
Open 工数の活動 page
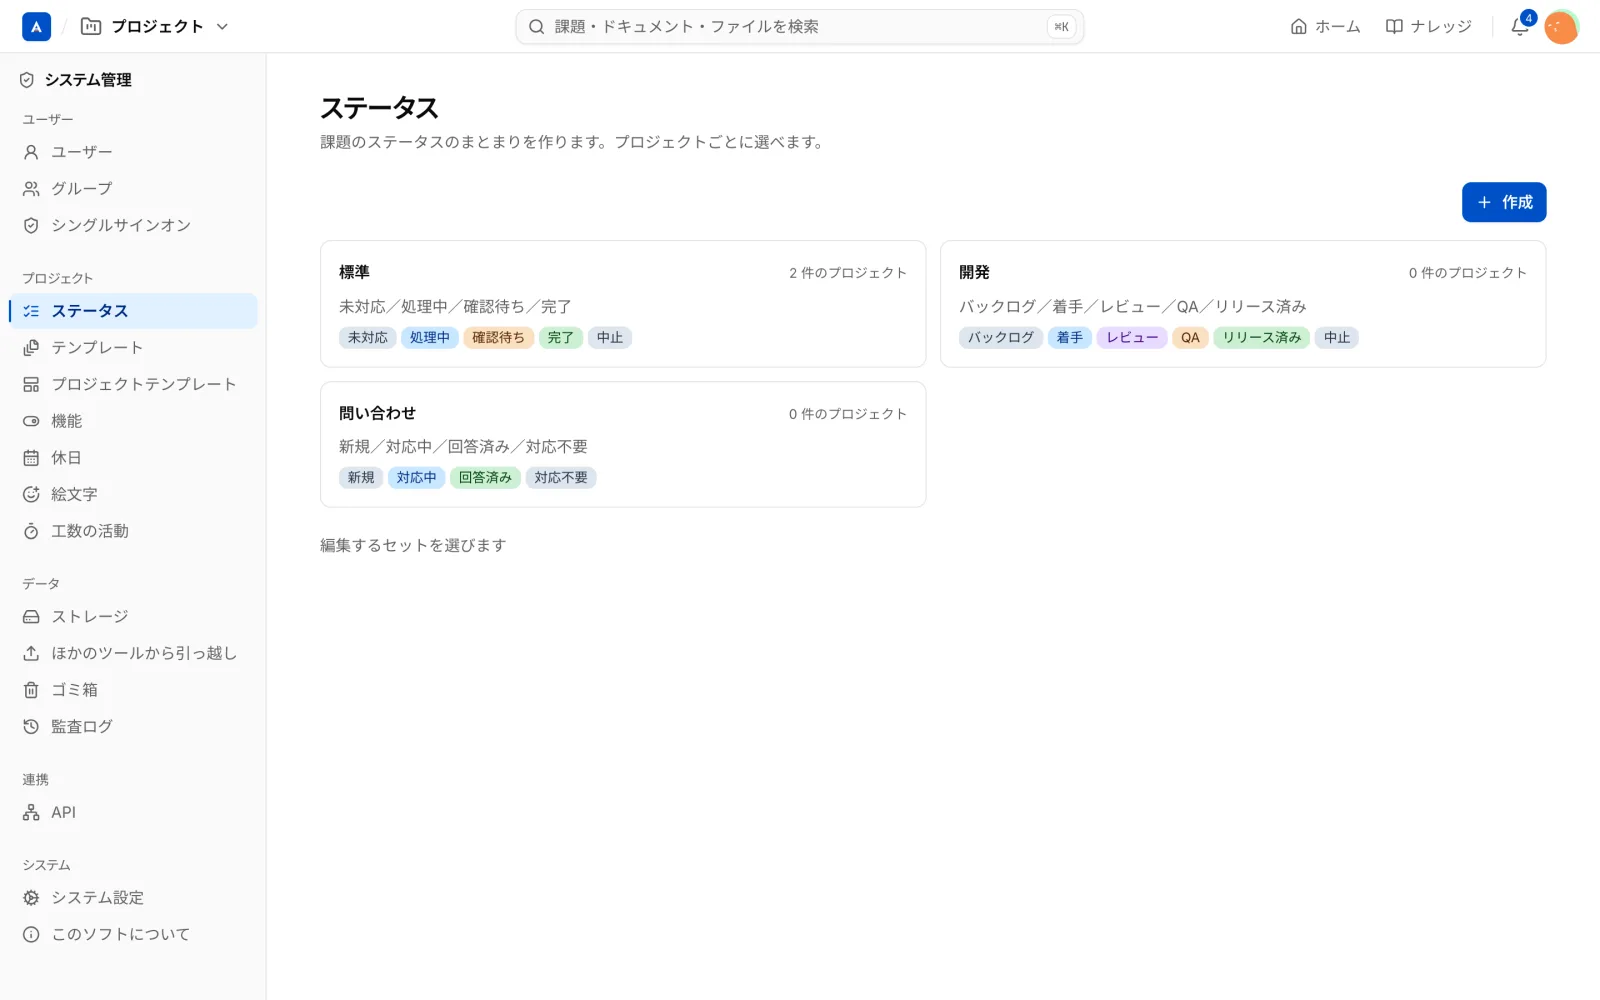point(133,531)
